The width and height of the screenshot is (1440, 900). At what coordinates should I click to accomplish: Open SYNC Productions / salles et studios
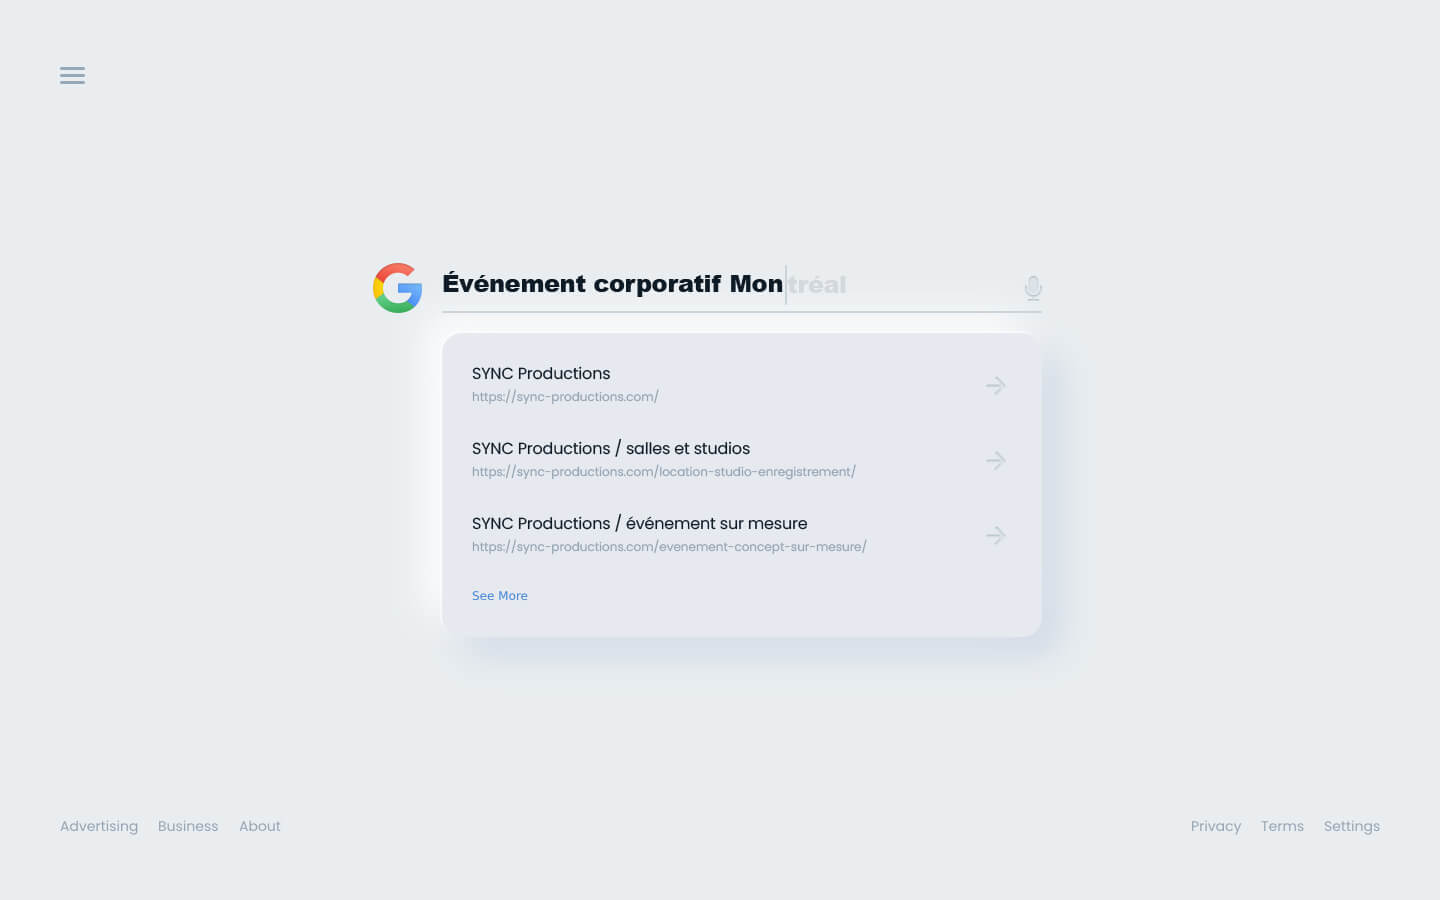pos(611,448)
